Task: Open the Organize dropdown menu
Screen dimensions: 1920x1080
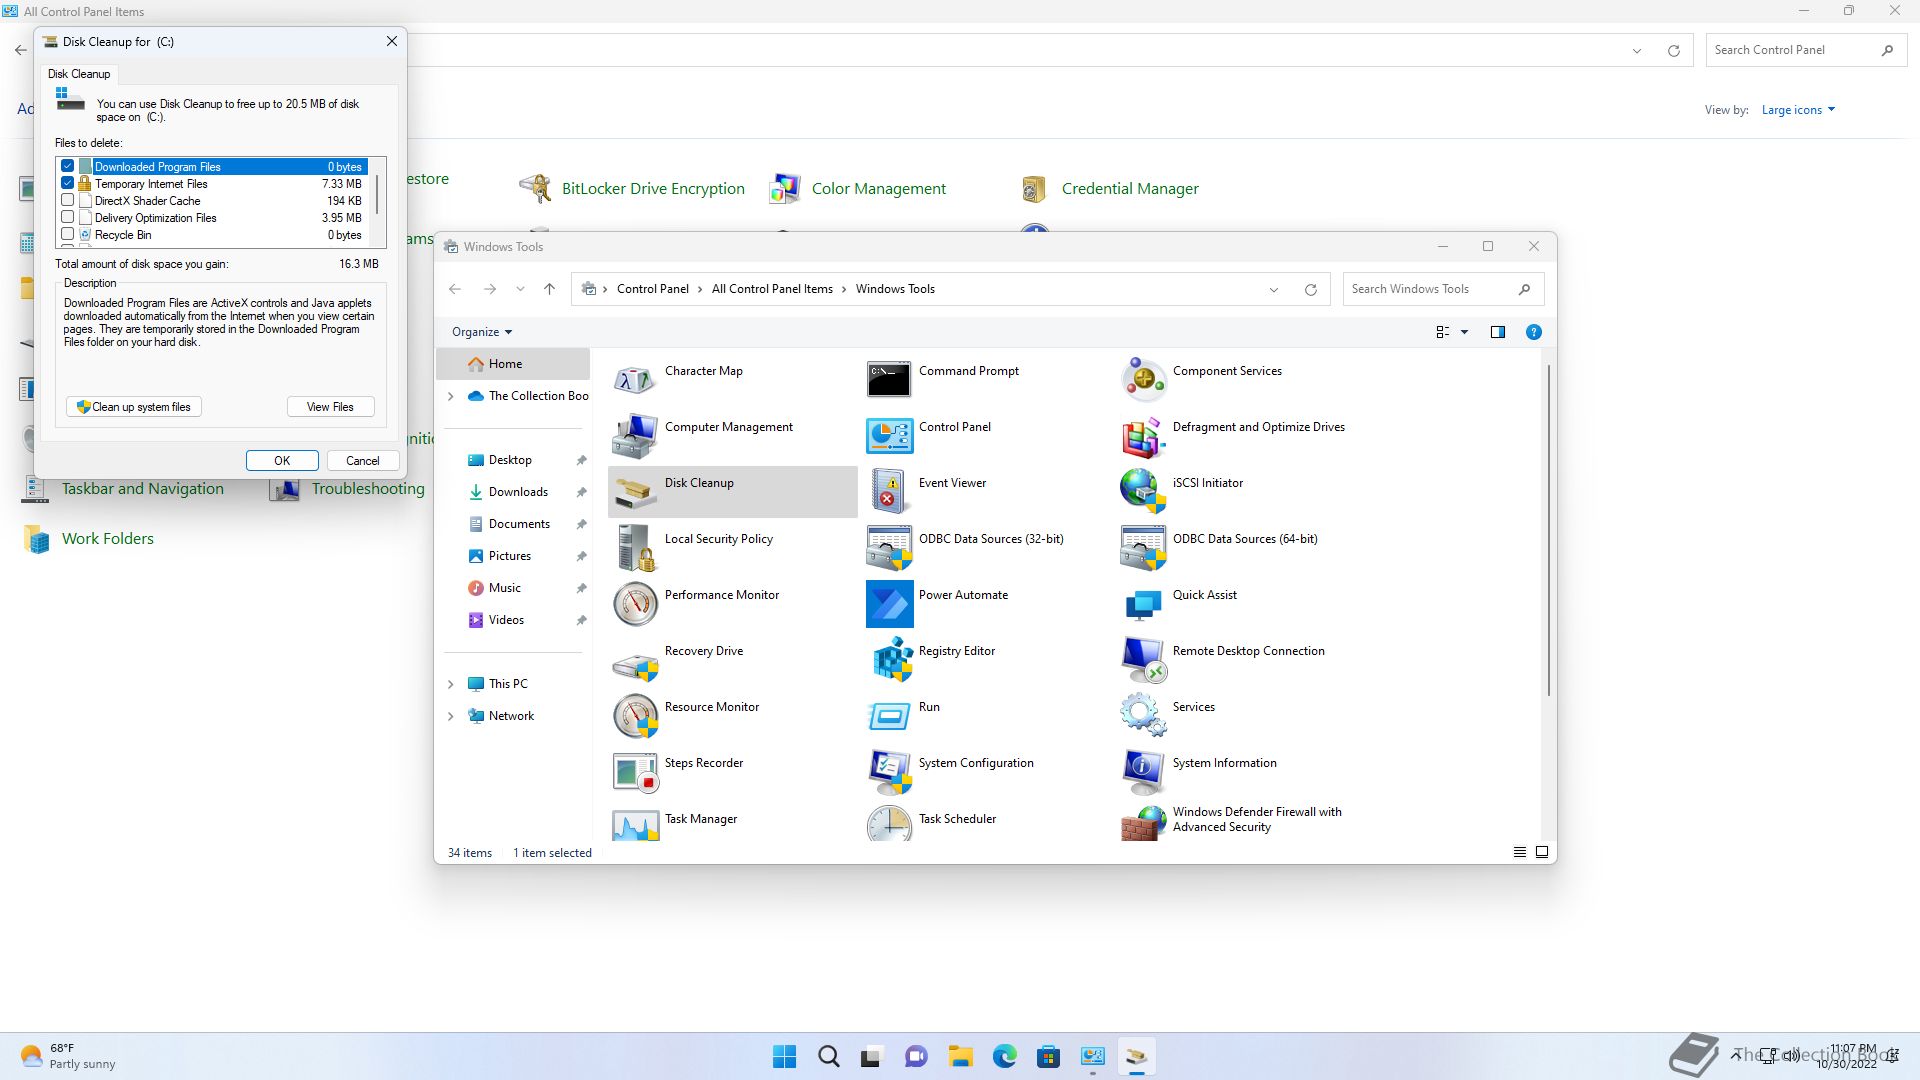Action: (482, 332)
